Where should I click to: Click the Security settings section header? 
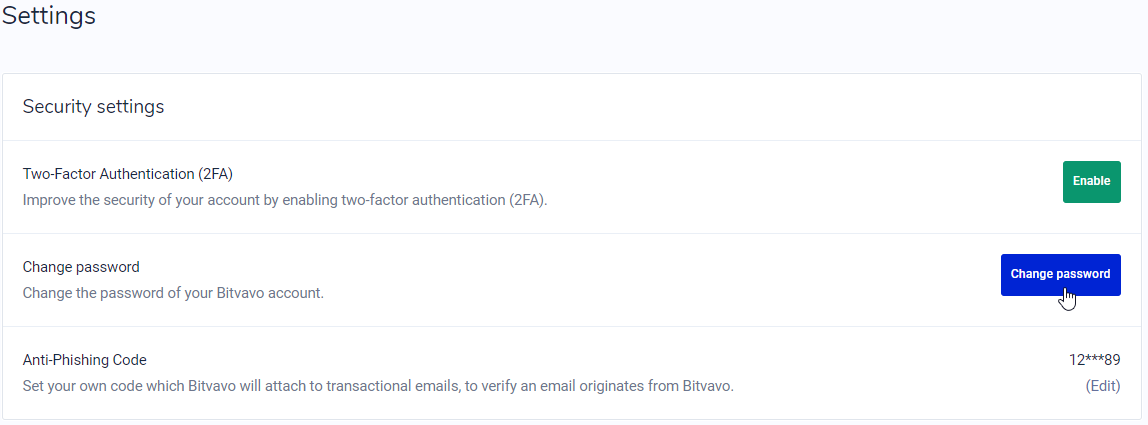tap(94, 107)
